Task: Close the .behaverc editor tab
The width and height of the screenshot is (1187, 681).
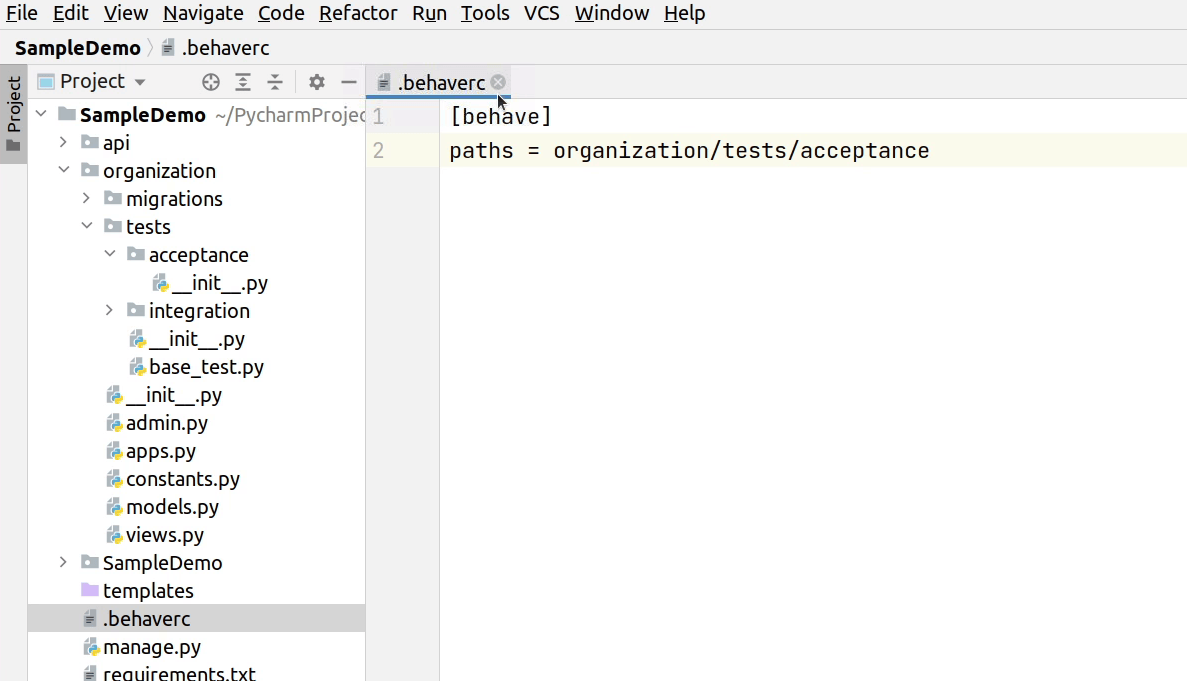Action: pyautogui.click(x=498, y=82)
